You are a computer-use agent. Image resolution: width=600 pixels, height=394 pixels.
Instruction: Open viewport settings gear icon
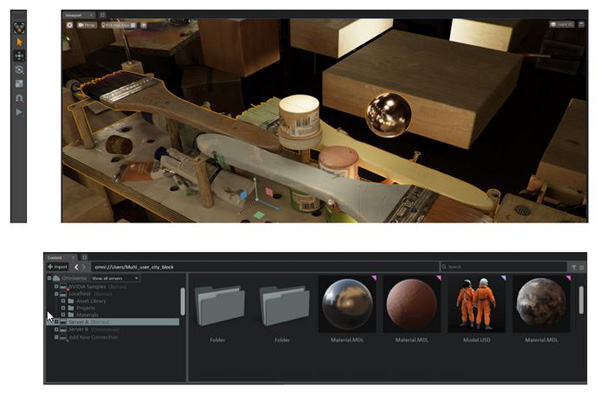(x=70, y=25)
